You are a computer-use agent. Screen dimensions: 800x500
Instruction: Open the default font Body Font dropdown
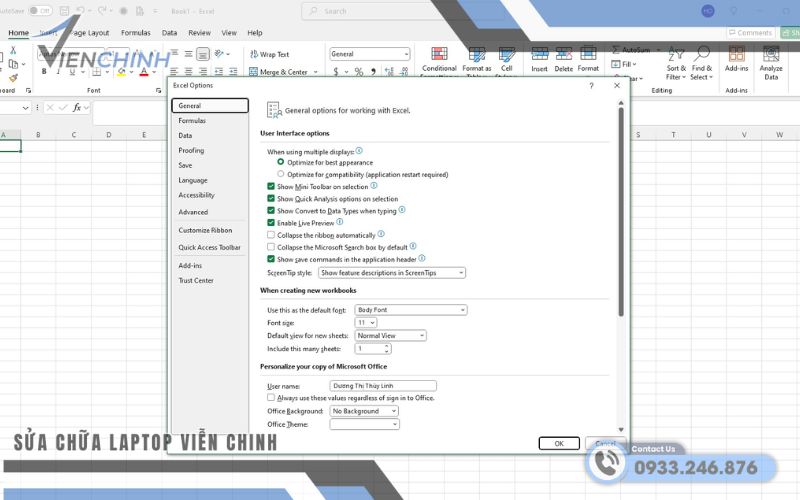pyautogui.click(x=411, y=310)
